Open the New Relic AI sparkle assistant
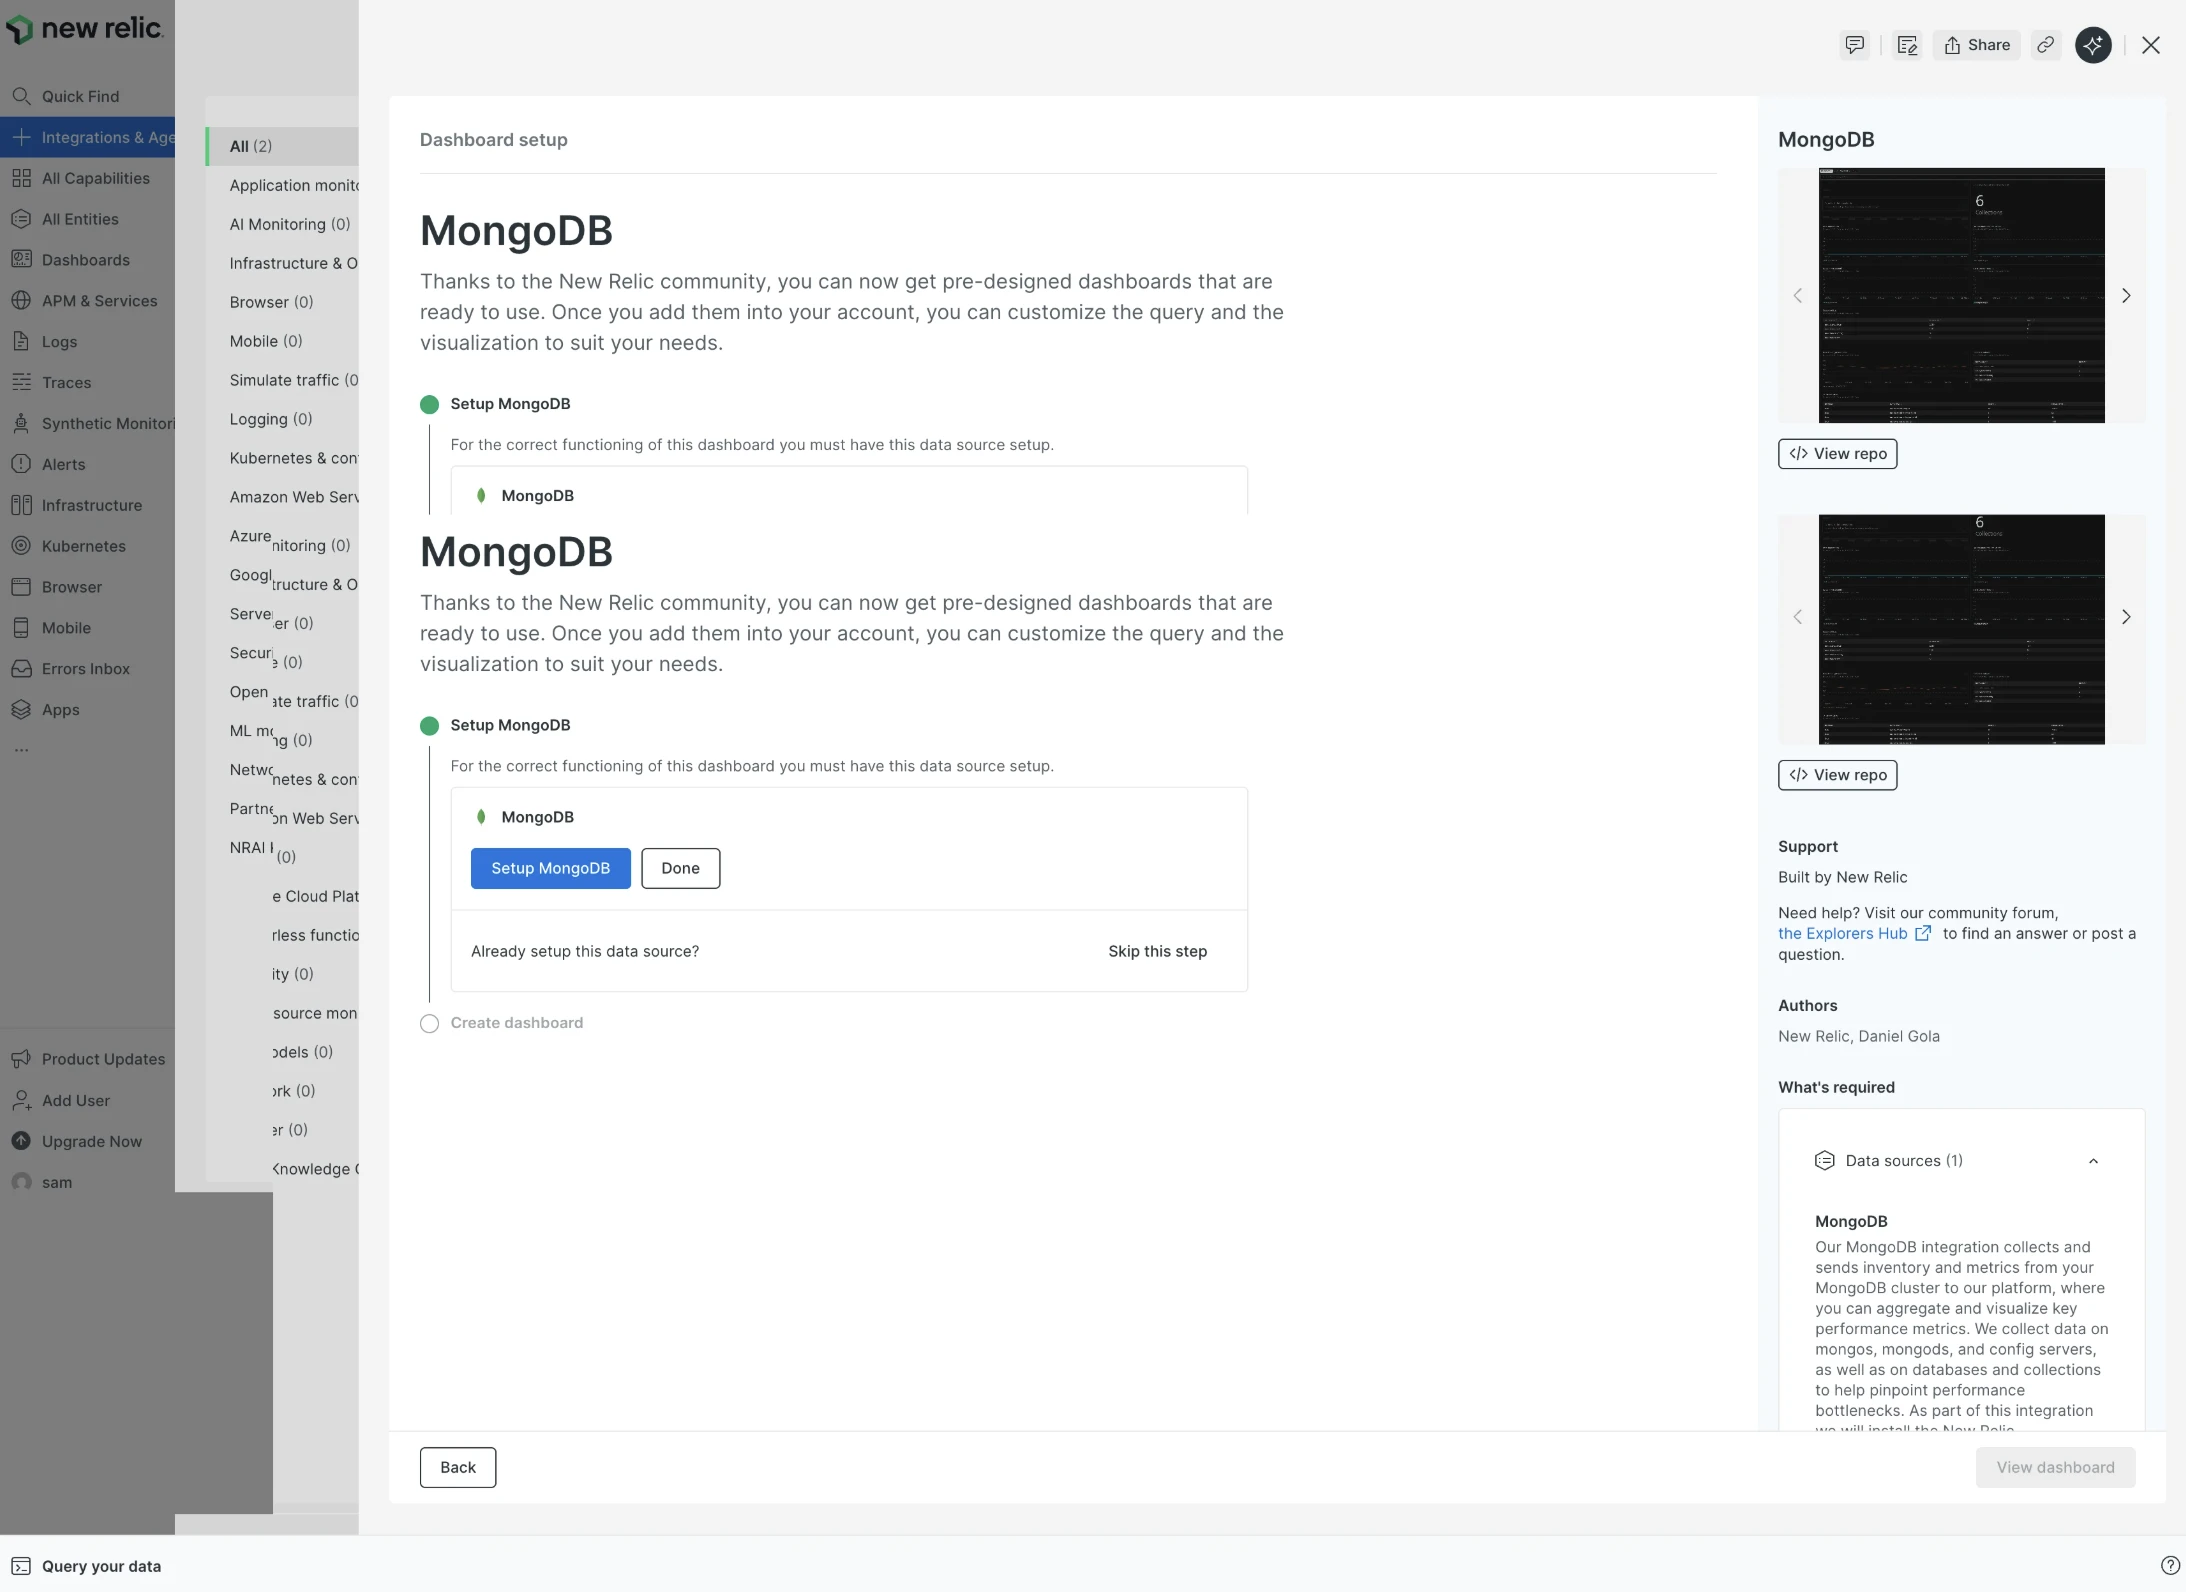Viewport: 2186px width, 1592px height. [x=2094, y=45]
